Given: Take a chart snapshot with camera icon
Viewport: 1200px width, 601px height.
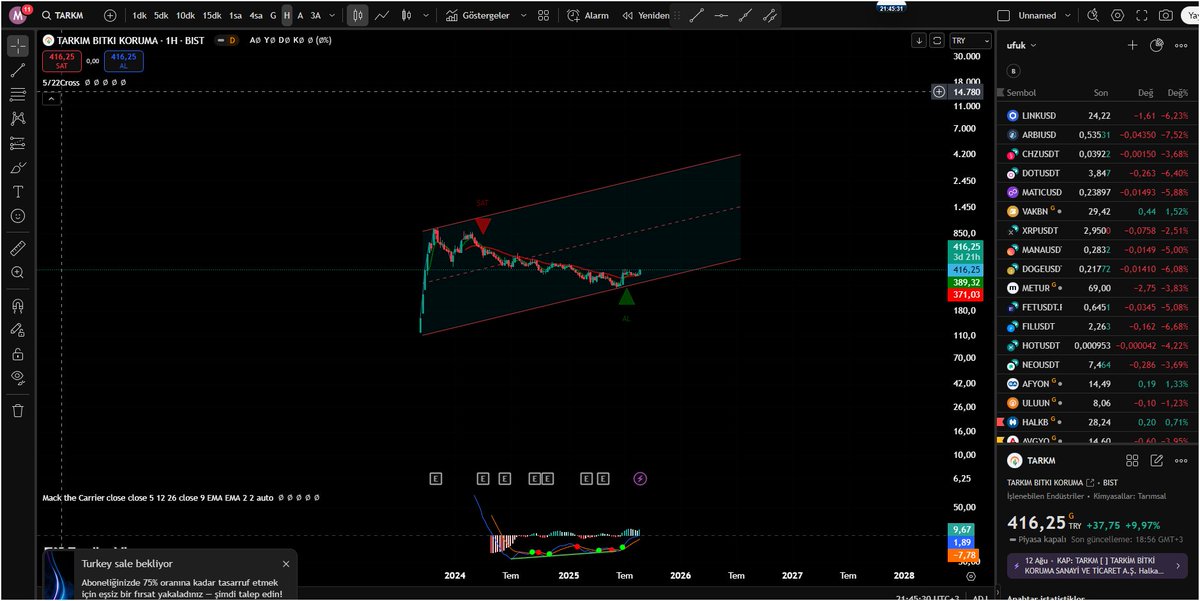Looking at the screenshot, I should (x=1165, y=16).
